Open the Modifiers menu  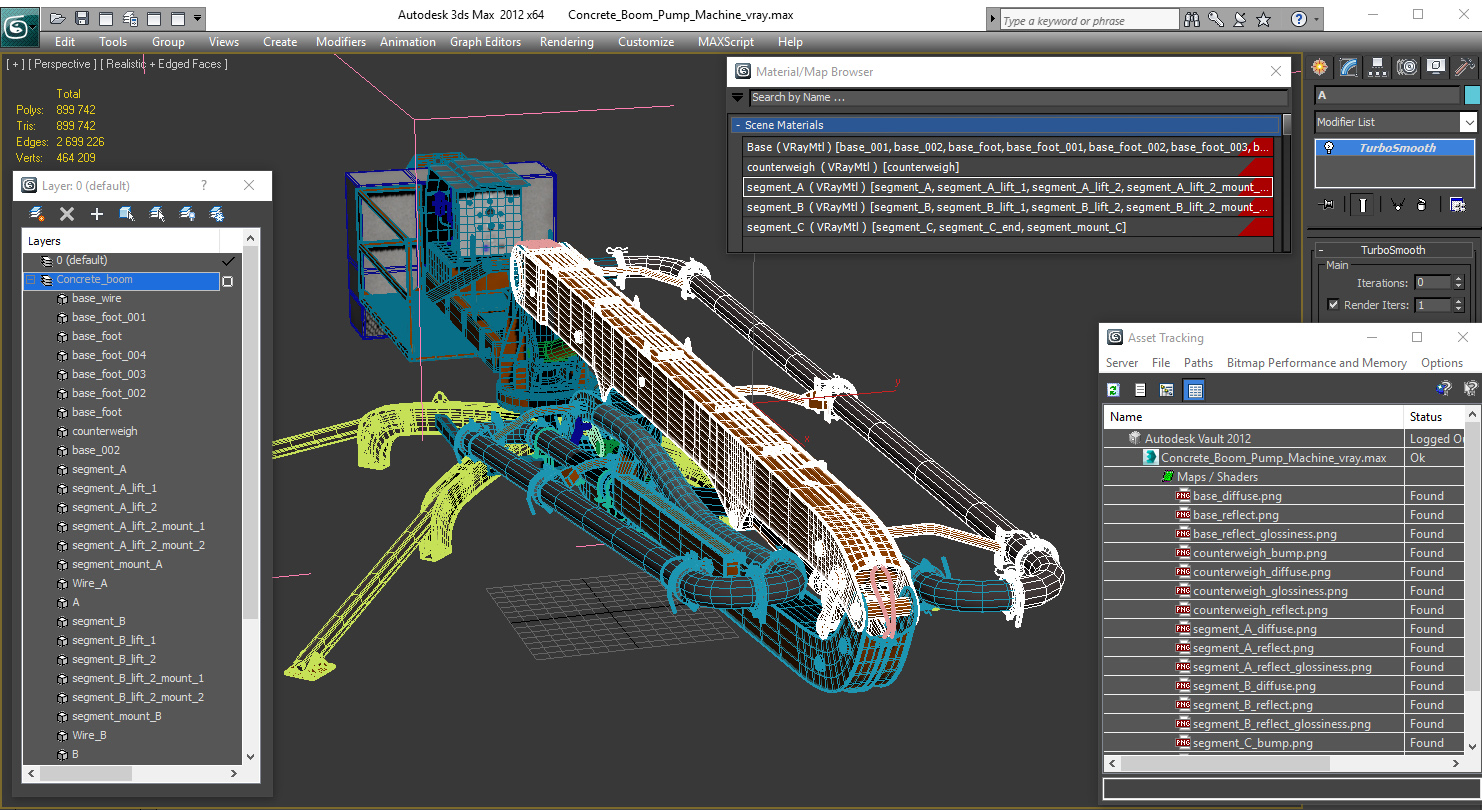pos(341,42)
